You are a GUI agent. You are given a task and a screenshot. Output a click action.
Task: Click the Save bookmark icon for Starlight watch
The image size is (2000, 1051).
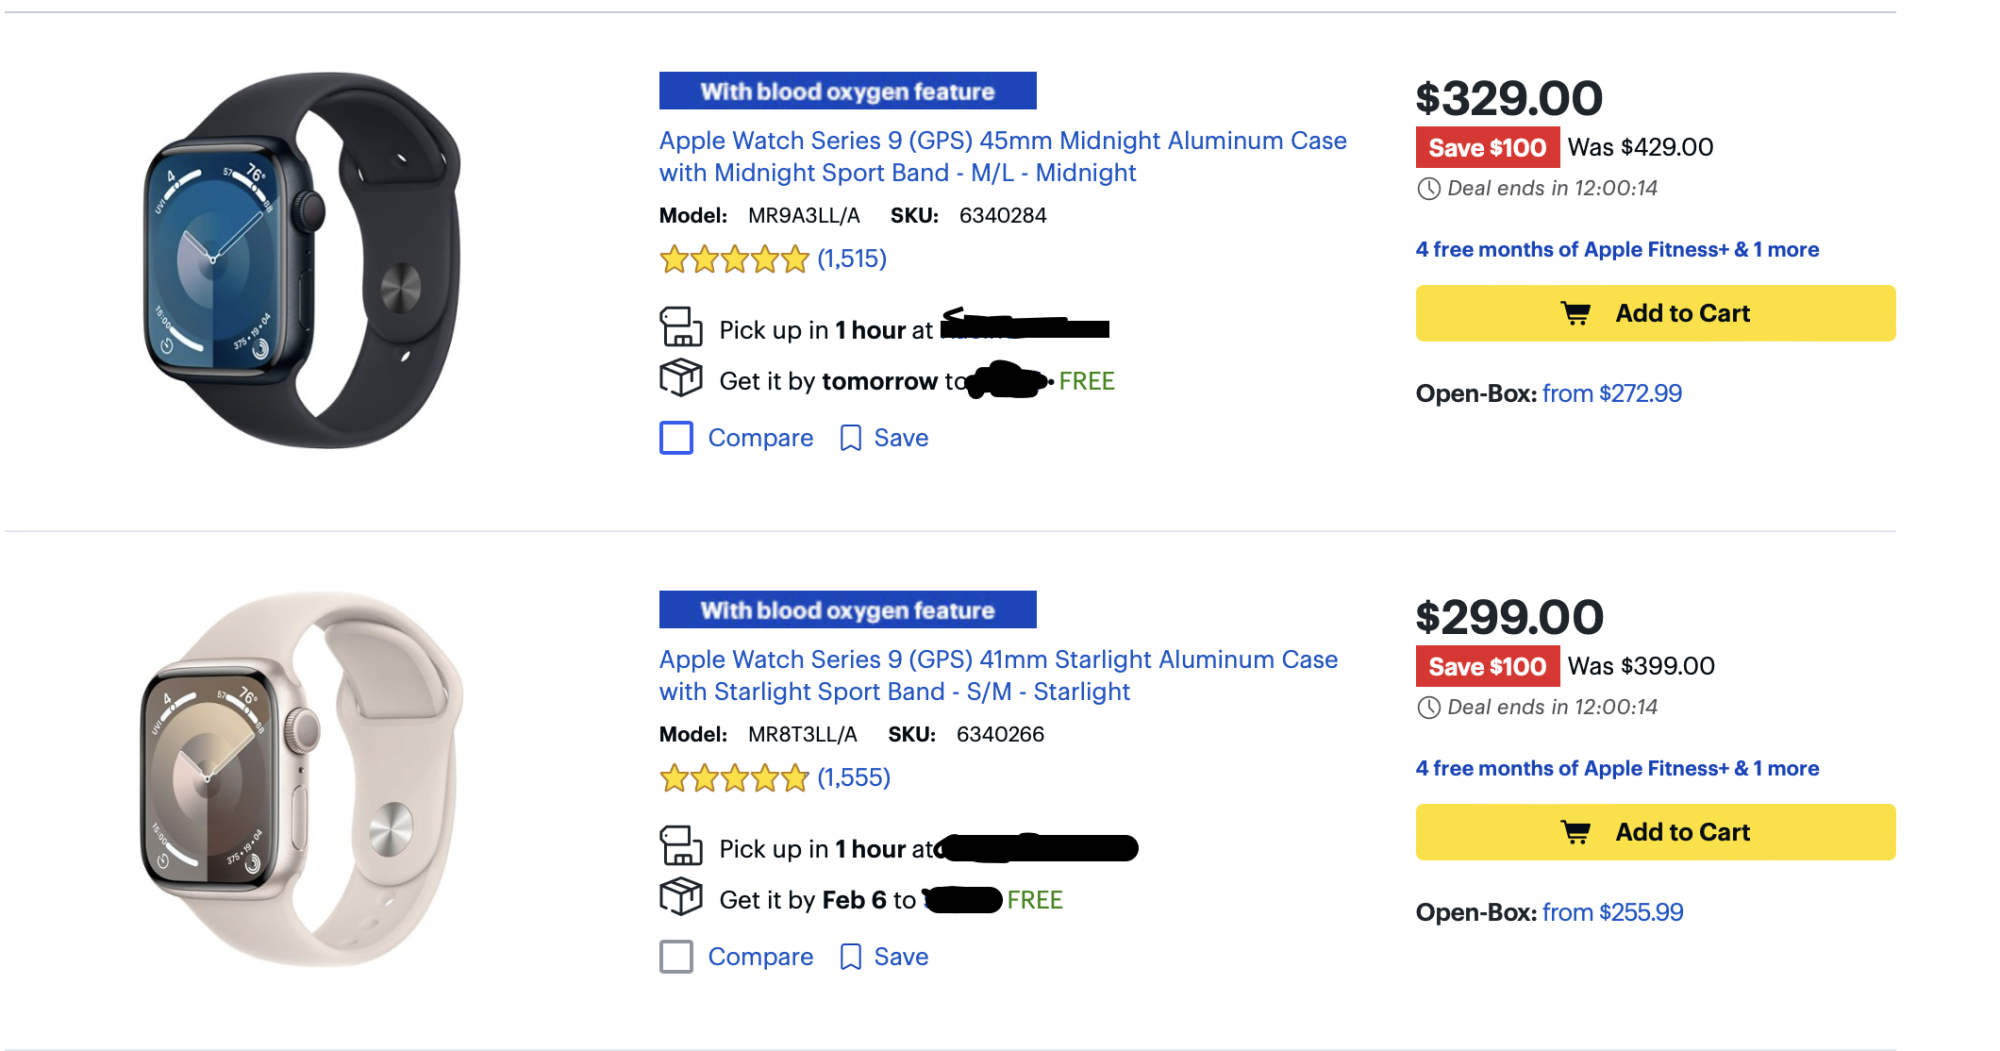850,957
